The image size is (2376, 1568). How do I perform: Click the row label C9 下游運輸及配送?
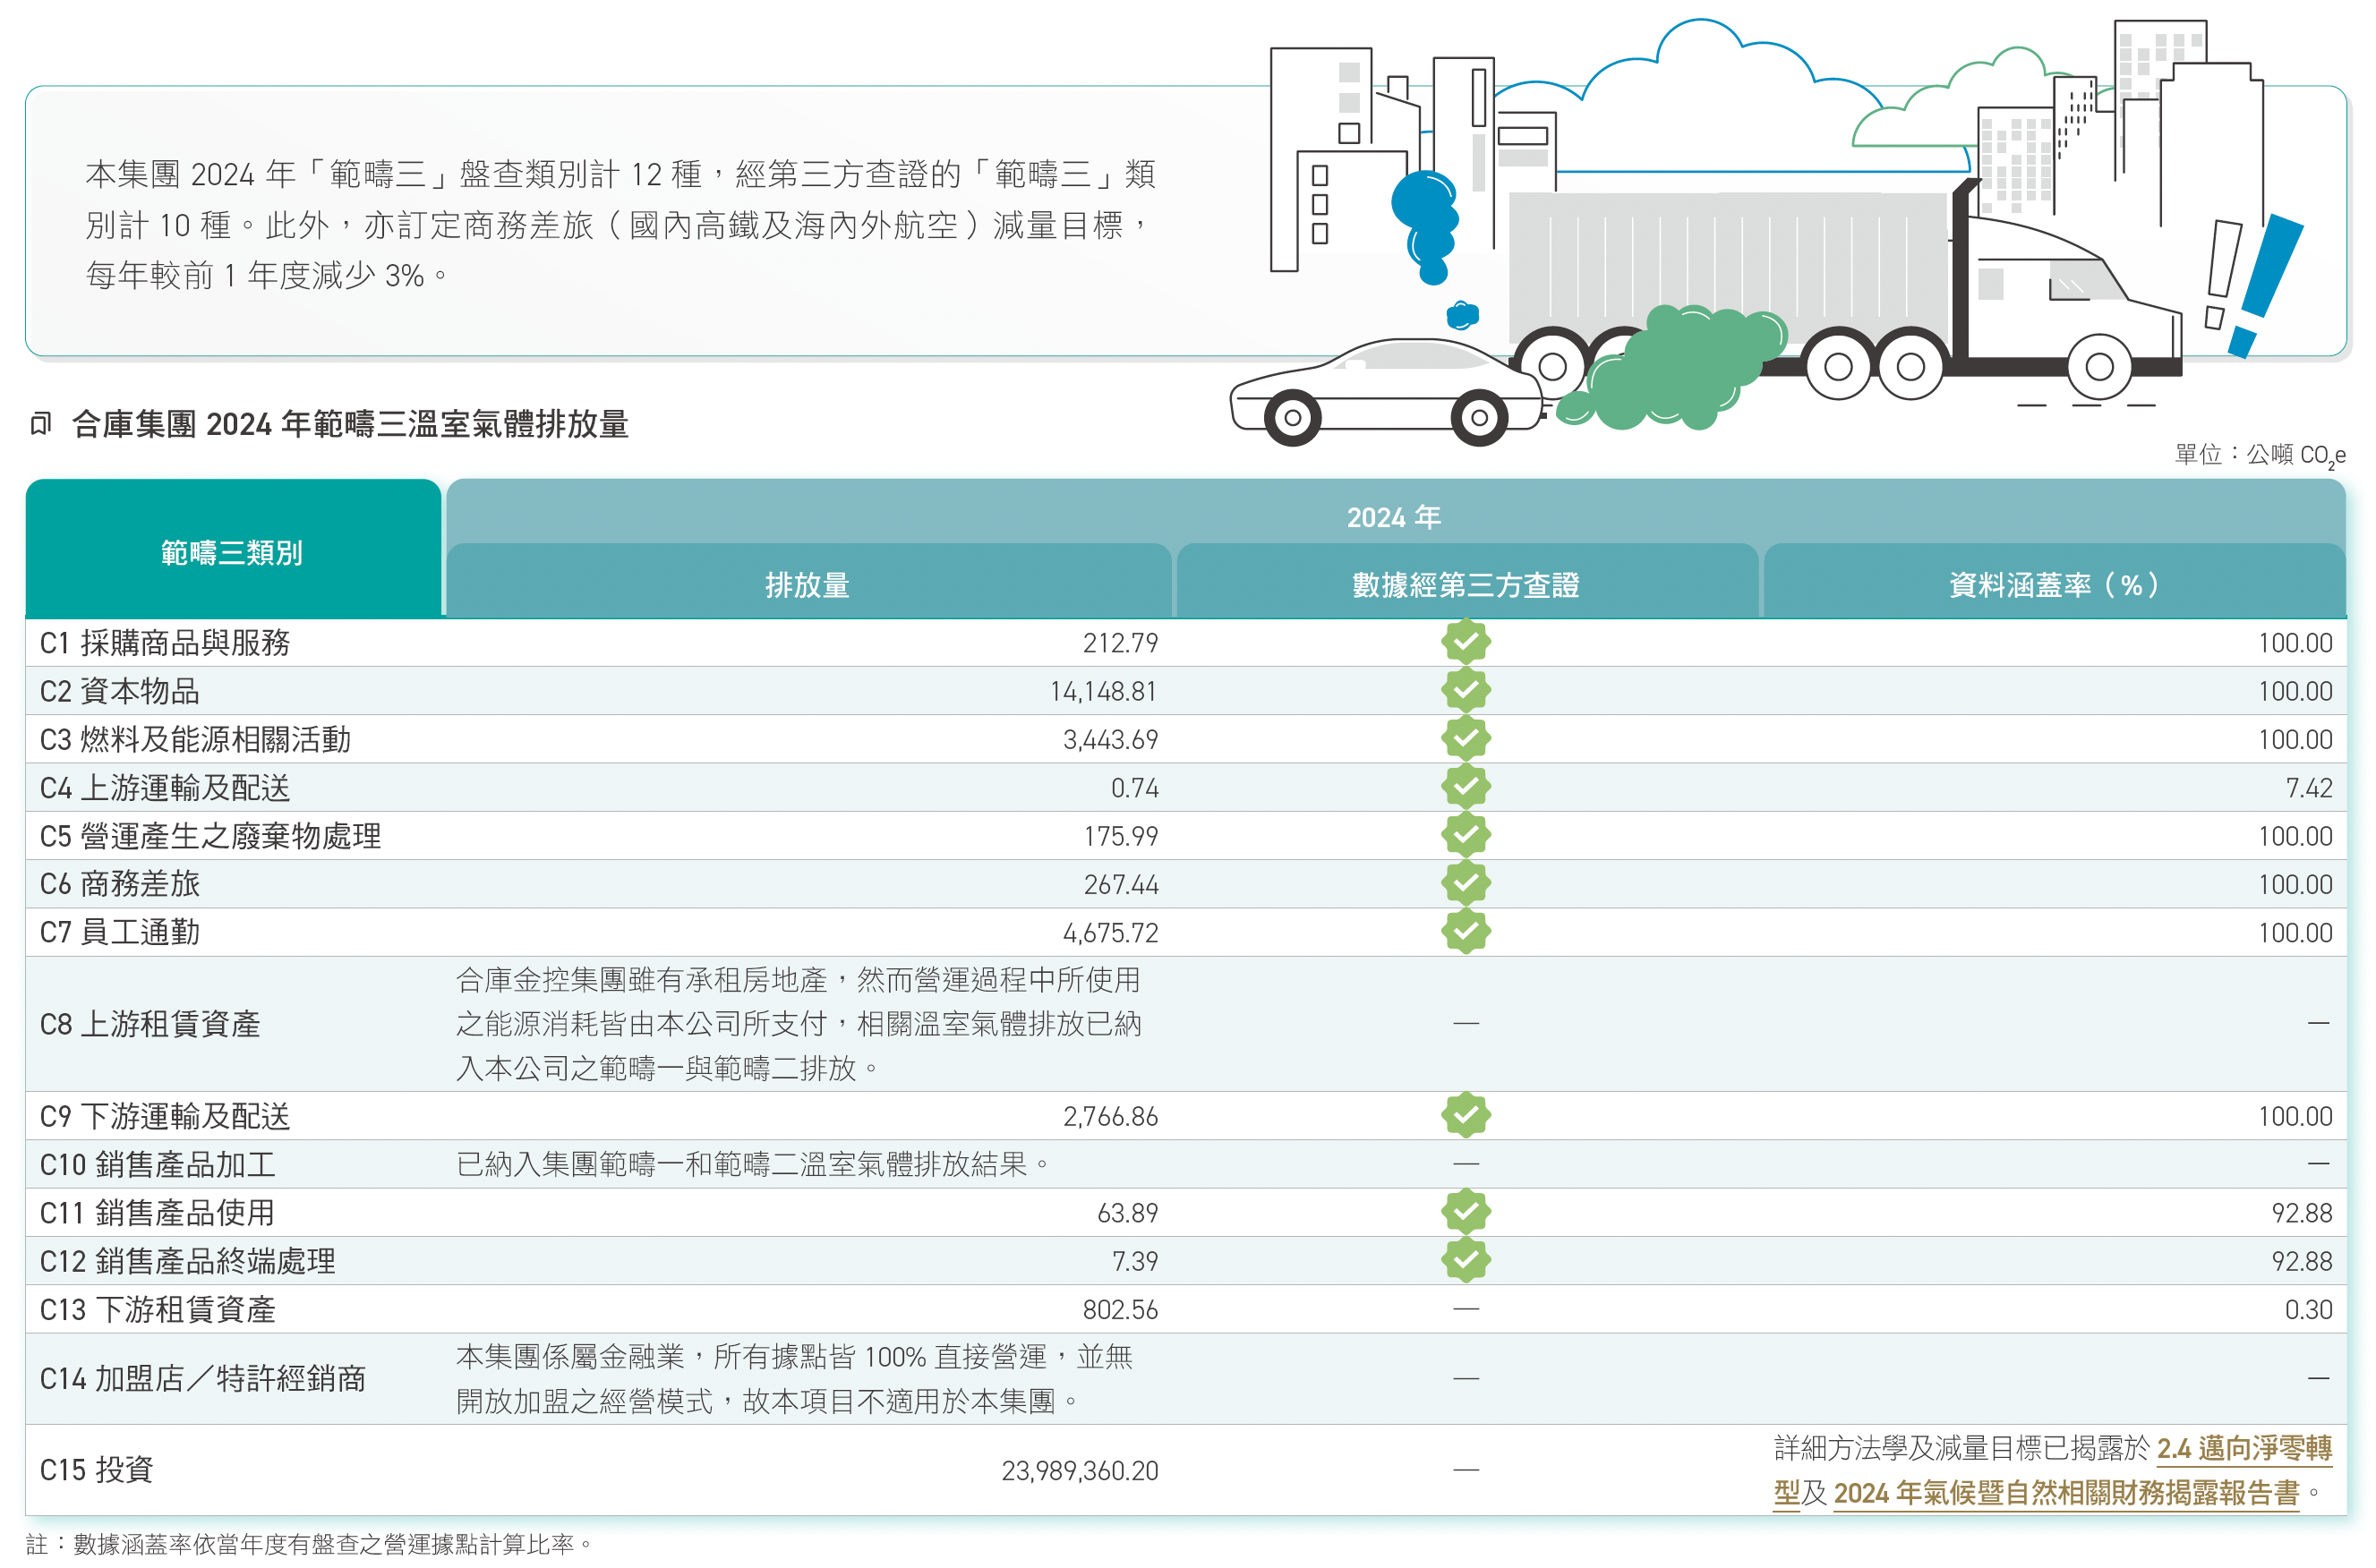click(x=165, y=1116)
